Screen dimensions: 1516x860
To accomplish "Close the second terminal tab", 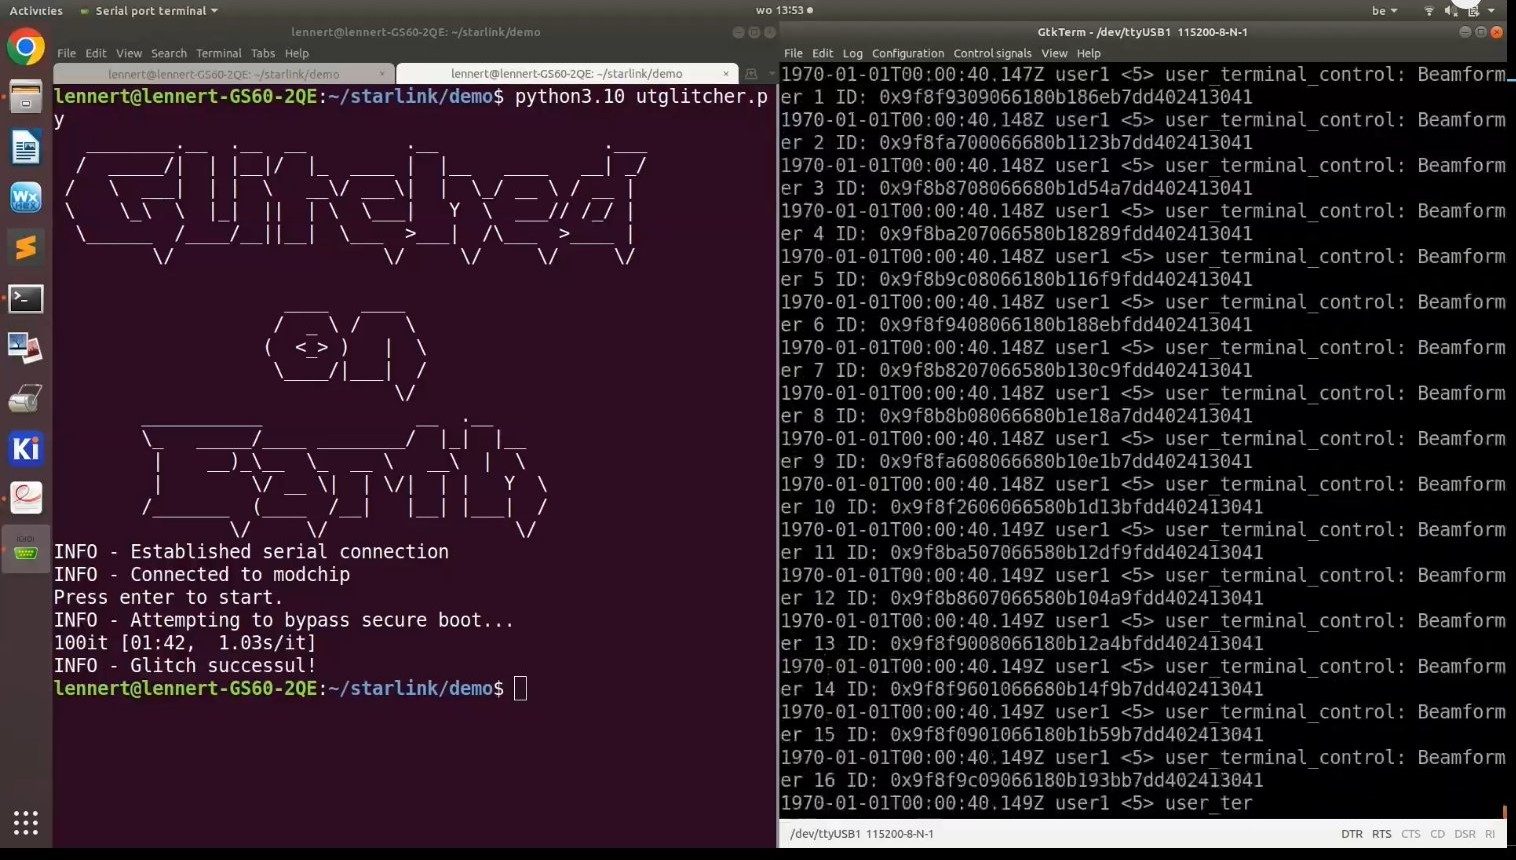I will (726, 74).
